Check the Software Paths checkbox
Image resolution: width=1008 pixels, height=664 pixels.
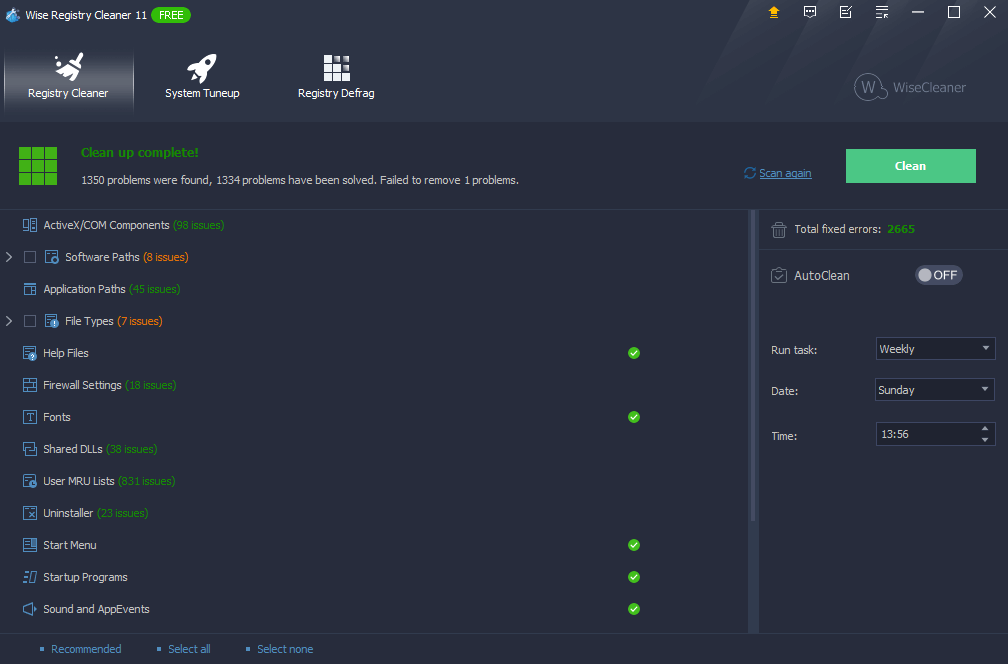[x=30, y=257]
